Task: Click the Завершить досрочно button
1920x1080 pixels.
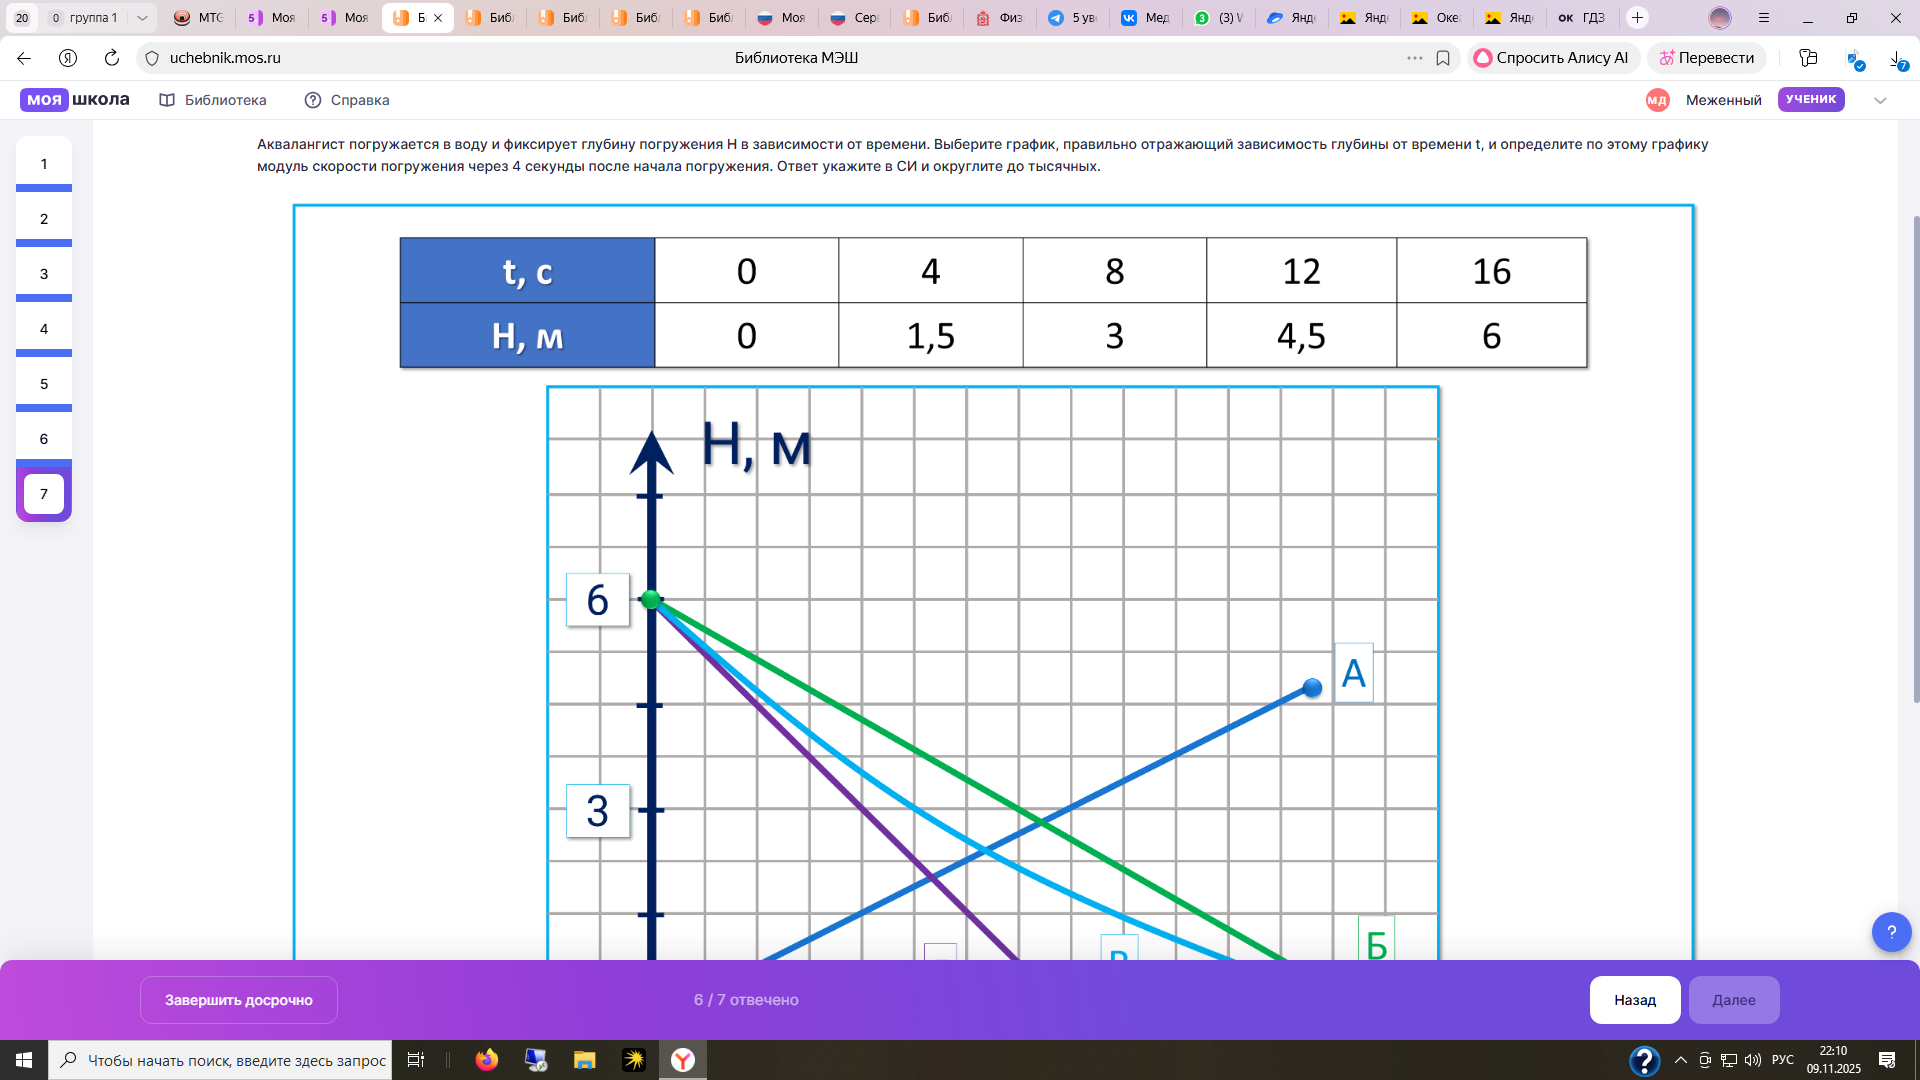Action: (239, 1000)
